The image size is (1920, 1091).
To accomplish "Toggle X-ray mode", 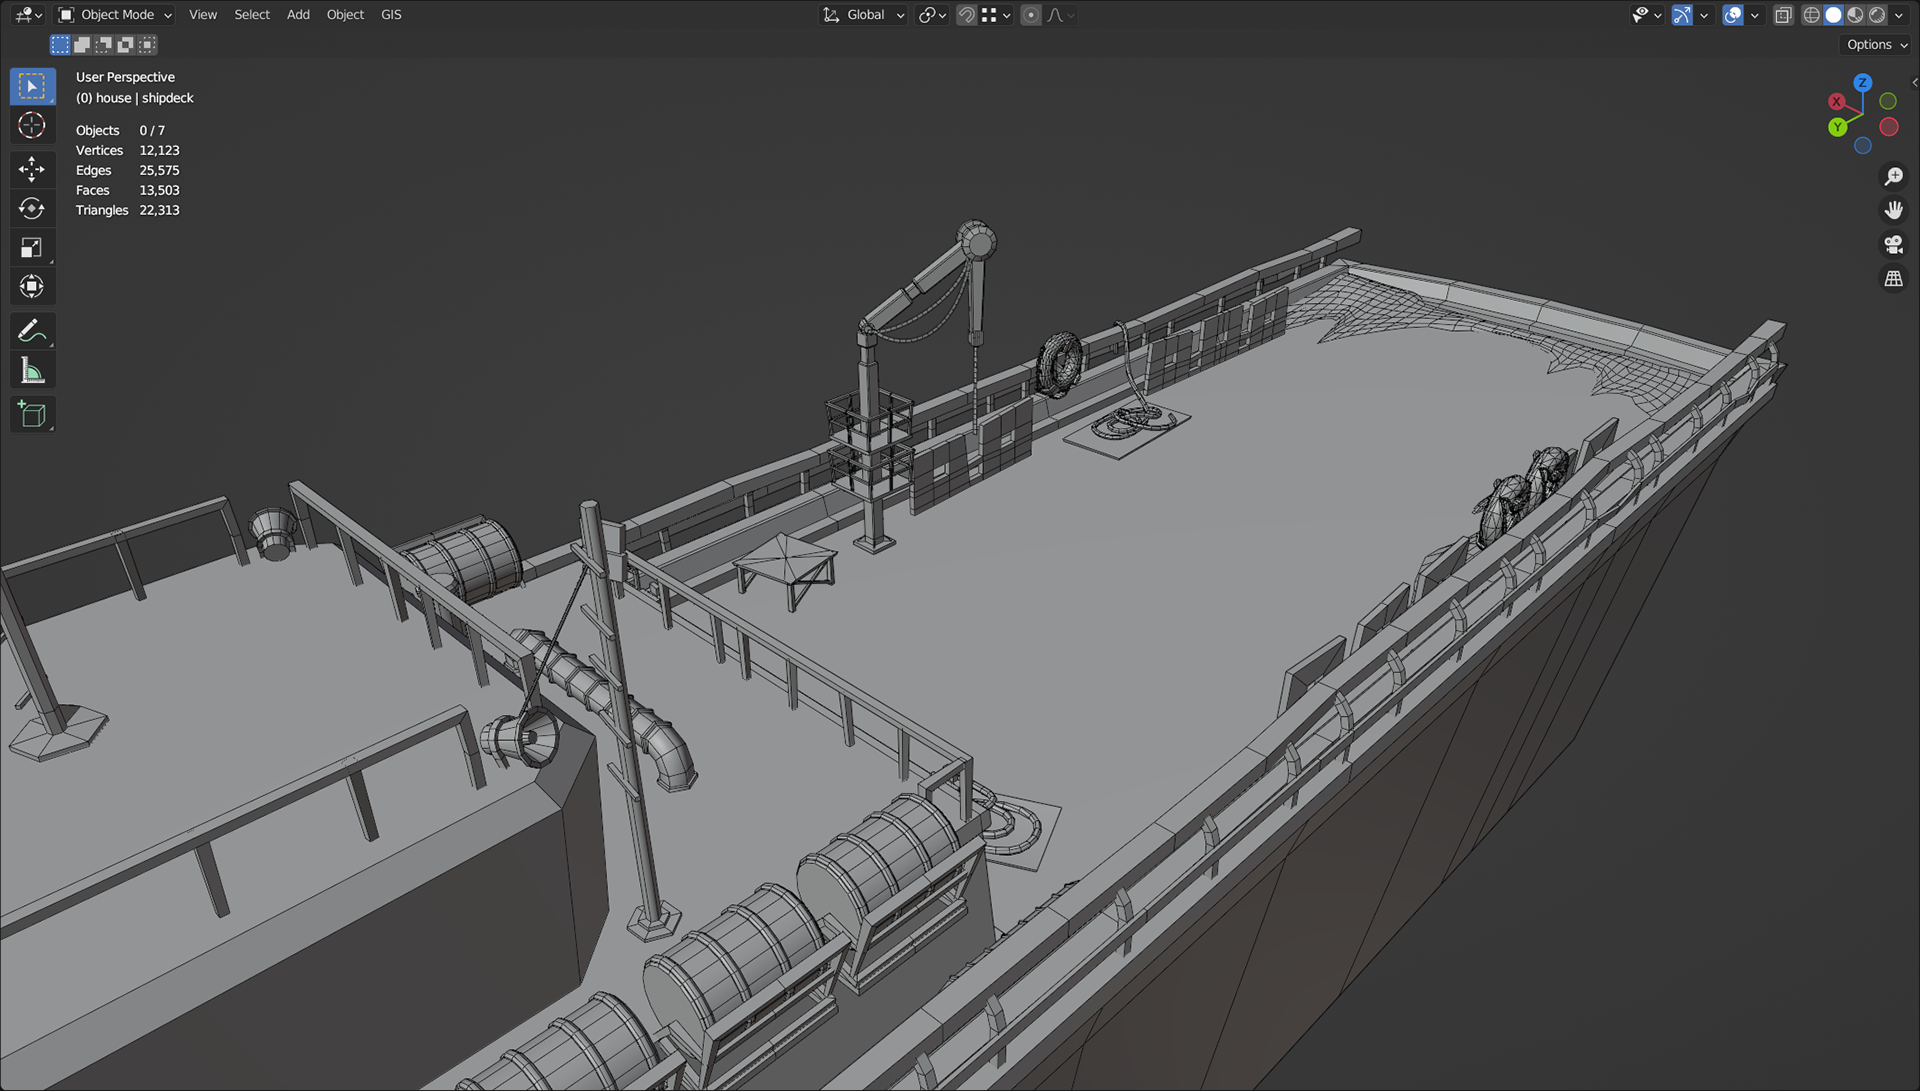I will [1783, 15].
